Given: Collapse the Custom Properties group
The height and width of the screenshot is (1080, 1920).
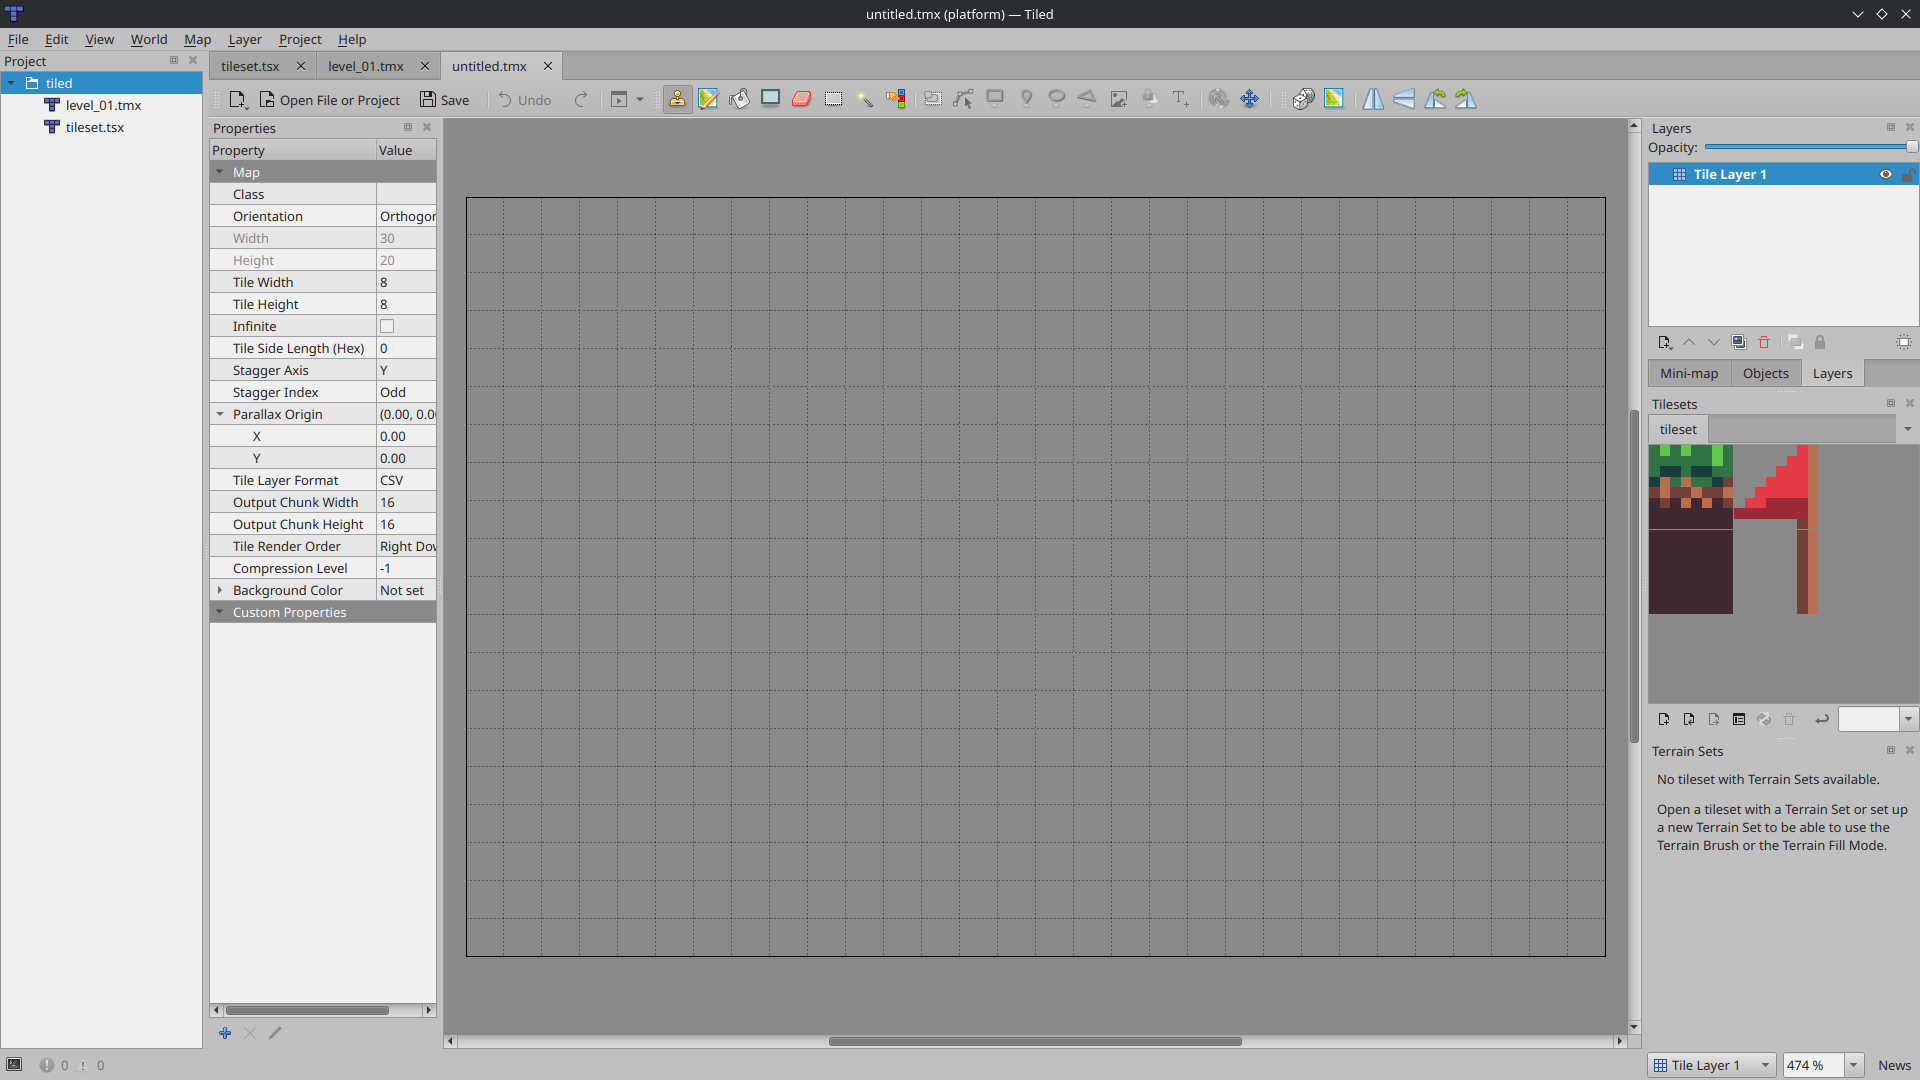Looking at the screenshot, I should coord(220,612).
